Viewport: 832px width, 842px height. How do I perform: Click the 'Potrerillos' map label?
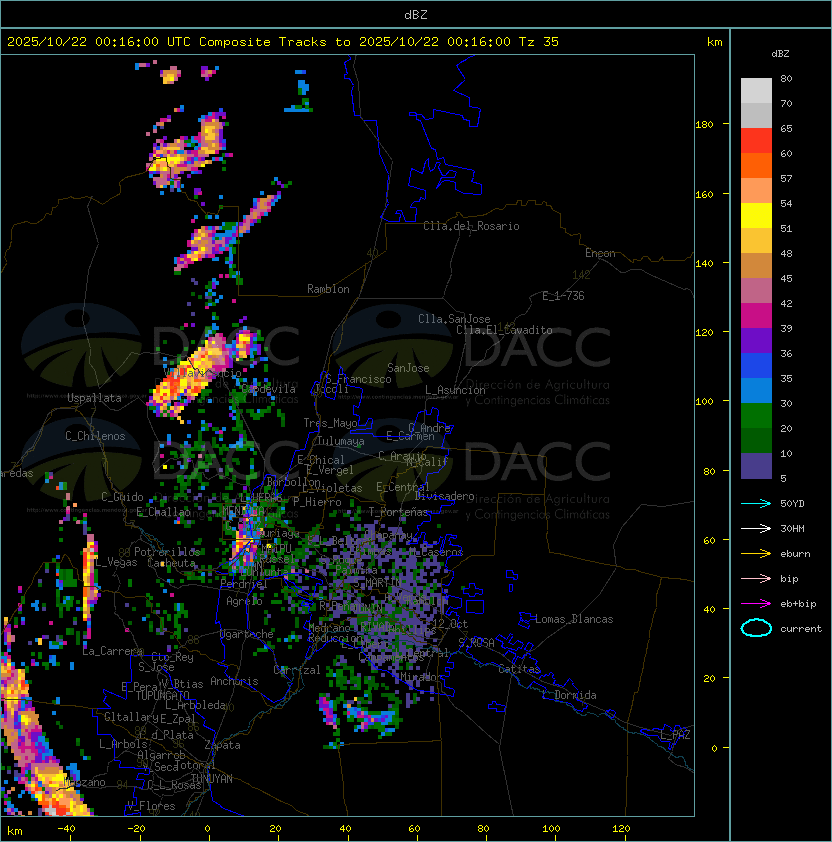click(x=167, y=552)
